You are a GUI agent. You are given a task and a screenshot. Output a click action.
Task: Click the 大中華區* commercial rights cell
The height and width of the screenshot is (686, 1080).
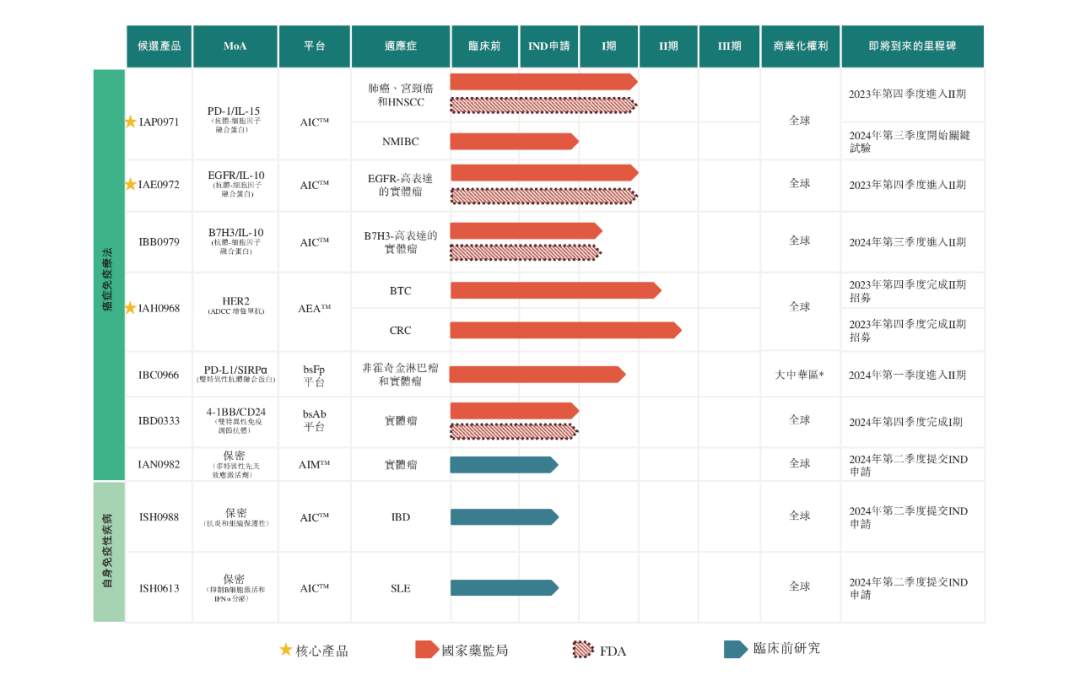point(799,375)
